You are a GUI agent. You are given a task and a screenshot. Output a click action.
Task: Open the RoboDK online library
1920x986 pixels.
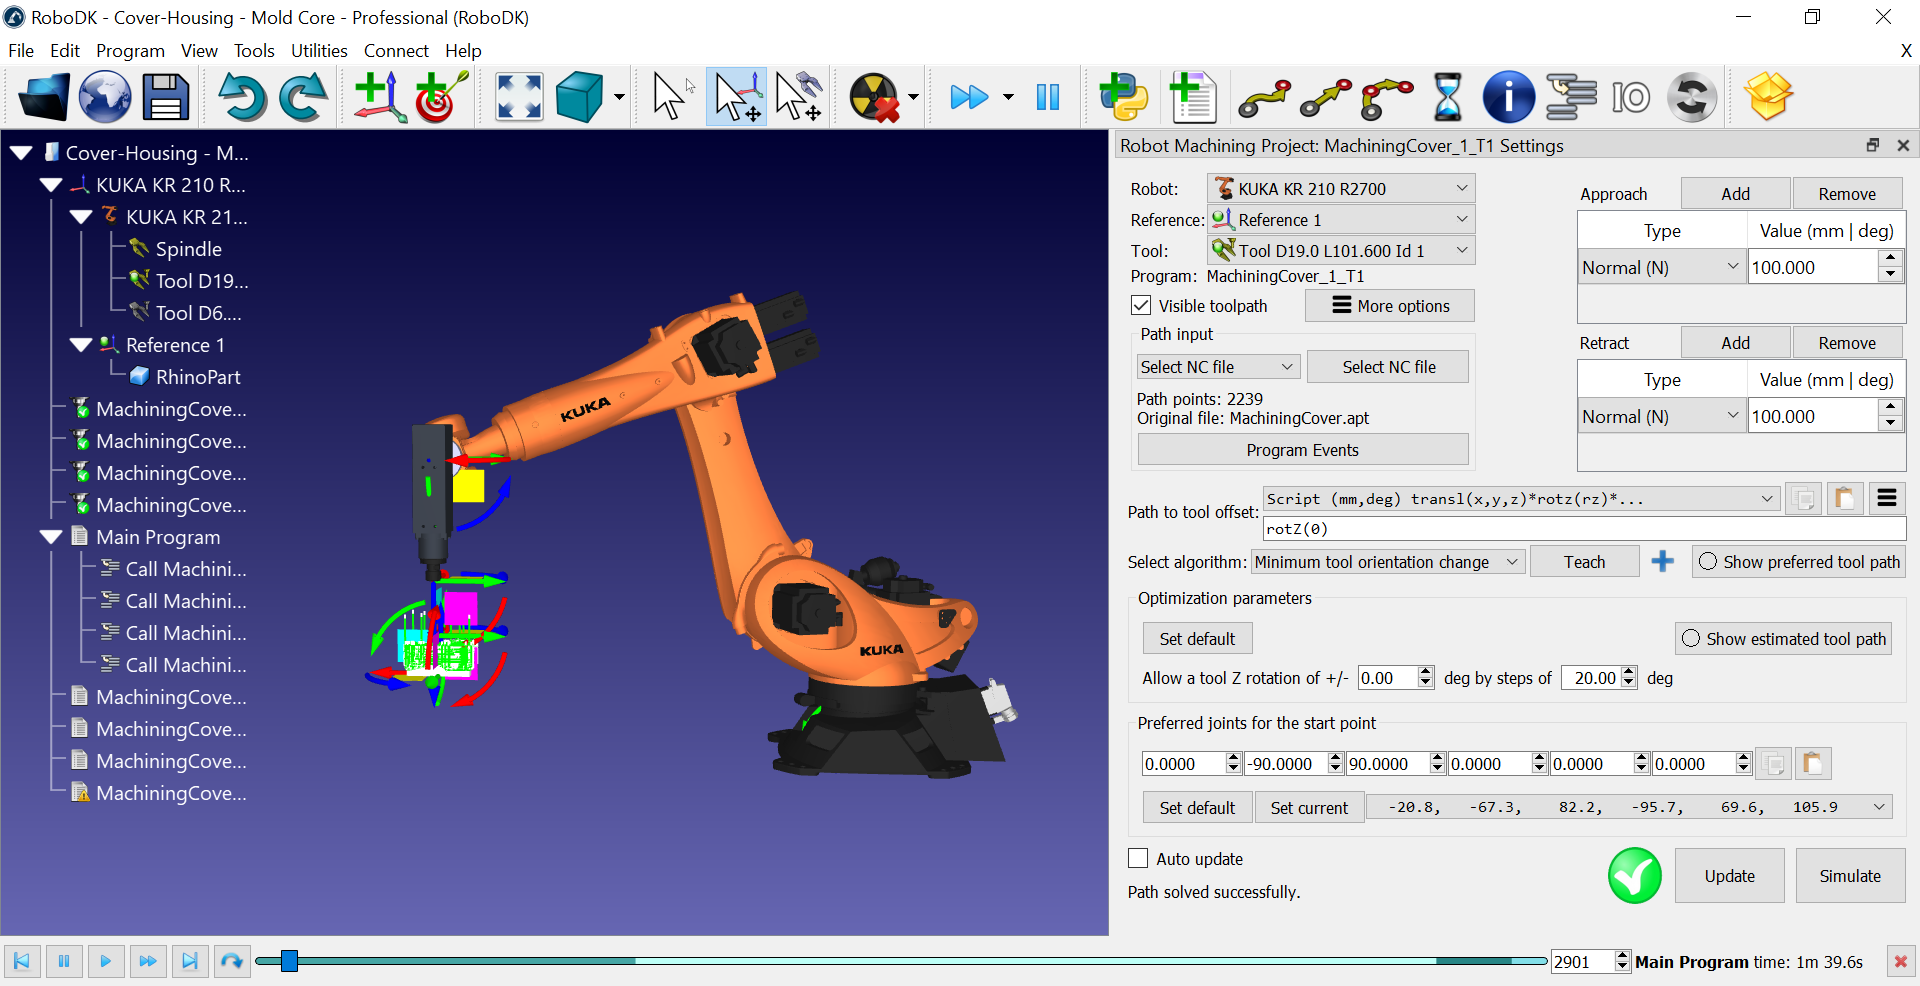[x=104, y=97]
